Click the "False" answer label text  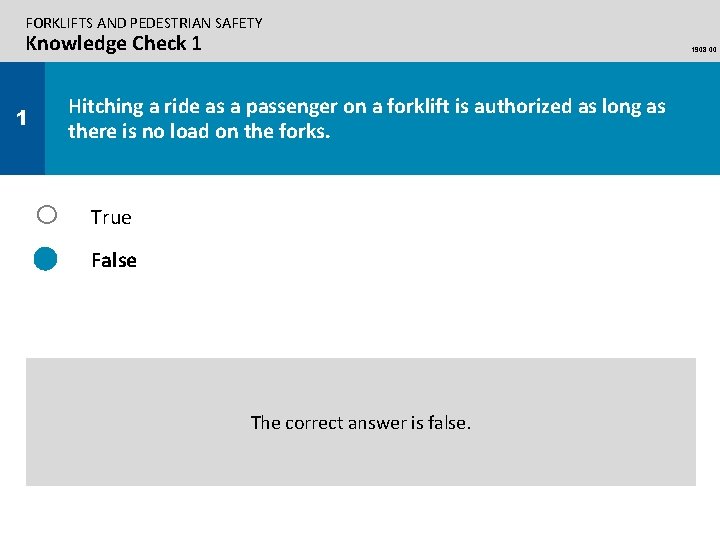point(114,260)
